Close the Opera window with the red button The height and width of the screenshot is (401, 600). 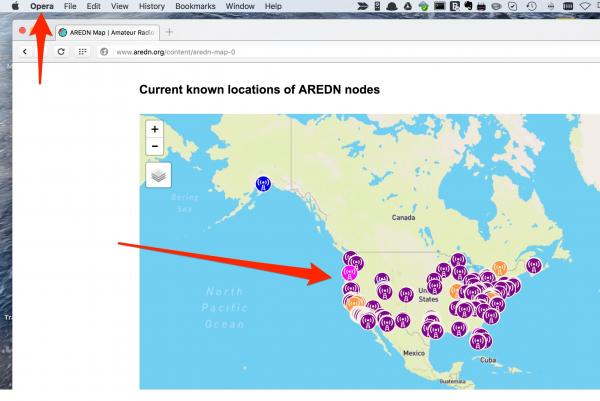pyautogui.click(x=22, y=31)
